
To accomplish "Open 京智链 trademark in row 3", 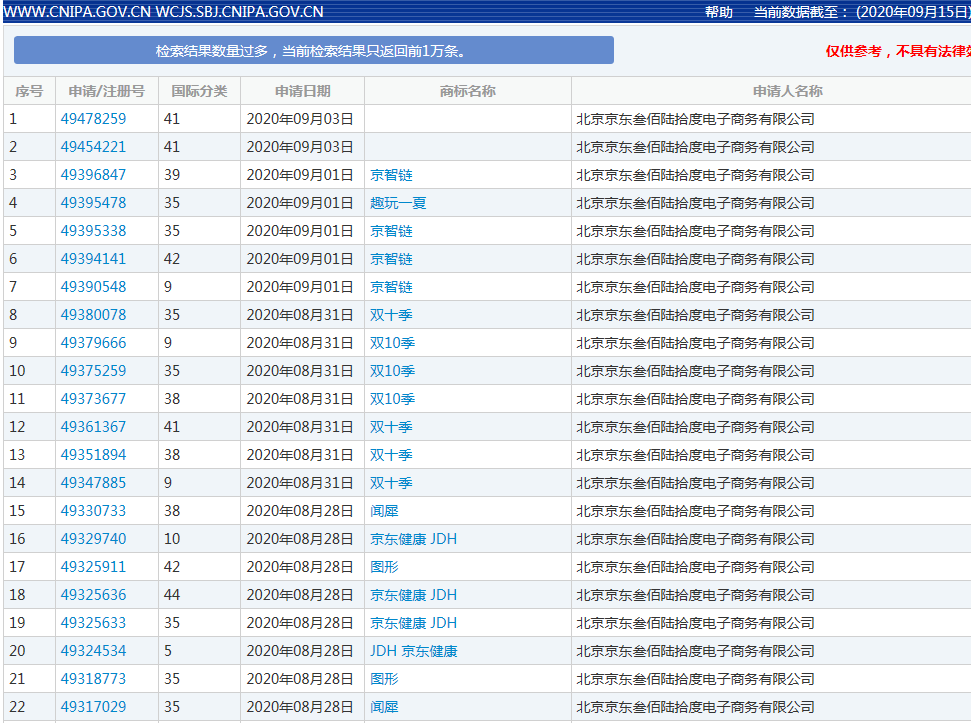I will pyautogui.click(x=391, y=175).
